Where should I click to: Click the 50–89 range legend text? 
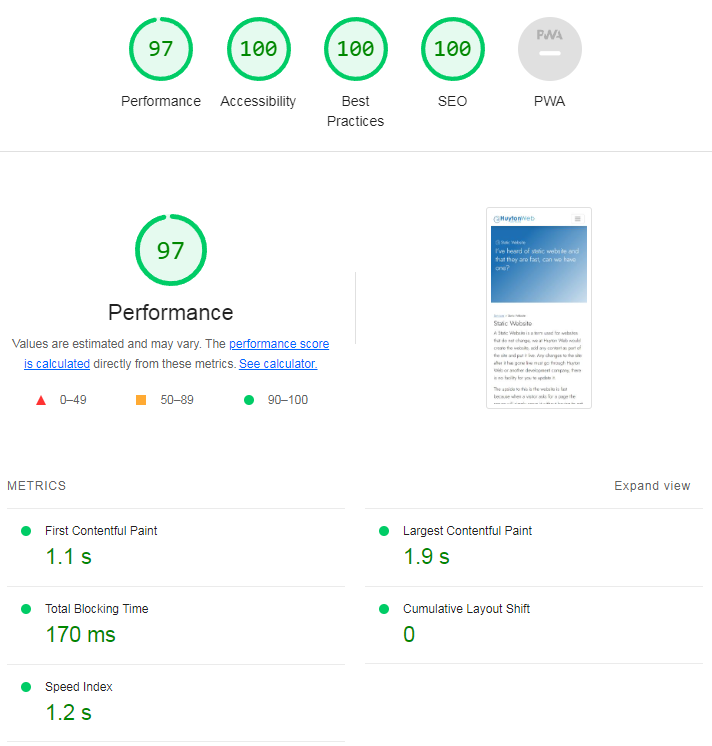pyautogui.click(x=177, y=400)
